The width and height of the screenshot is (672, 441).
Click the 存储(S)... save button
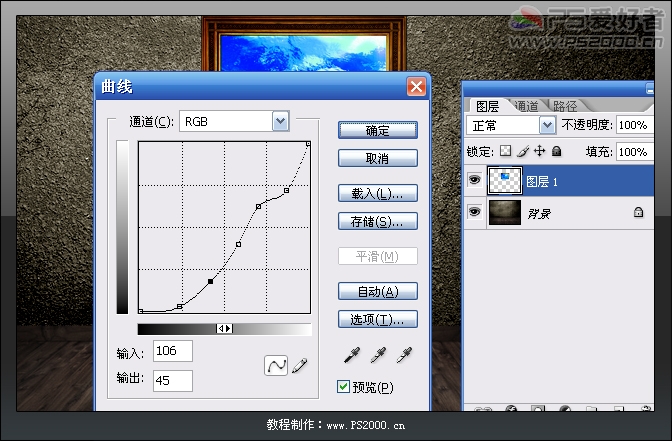pyautogui.click(x=378, y=221)
